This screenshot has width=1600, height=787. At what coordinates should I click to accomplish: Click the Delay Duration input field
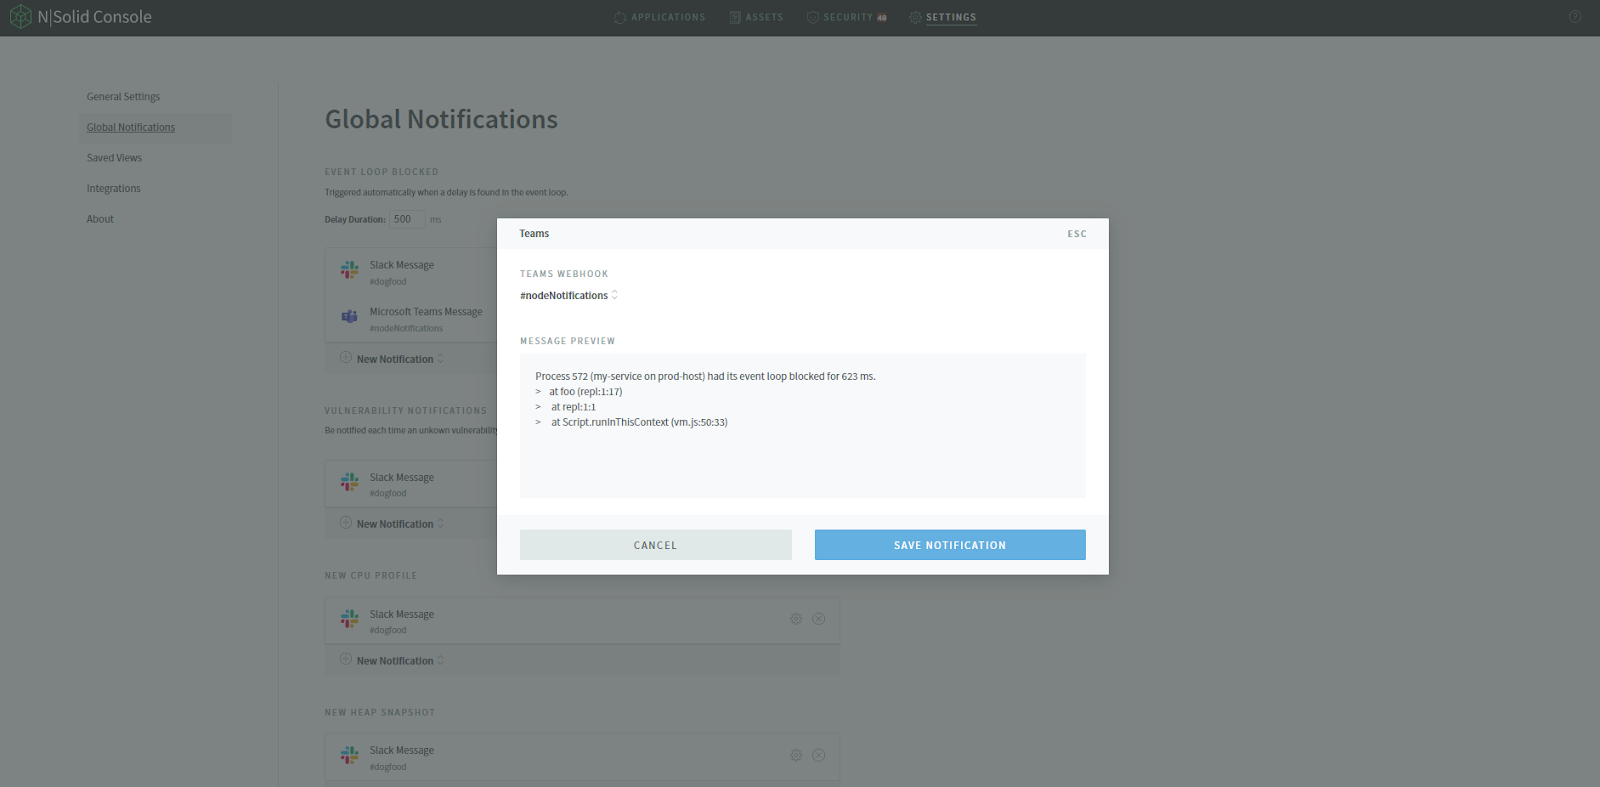[x=408, y=219]
